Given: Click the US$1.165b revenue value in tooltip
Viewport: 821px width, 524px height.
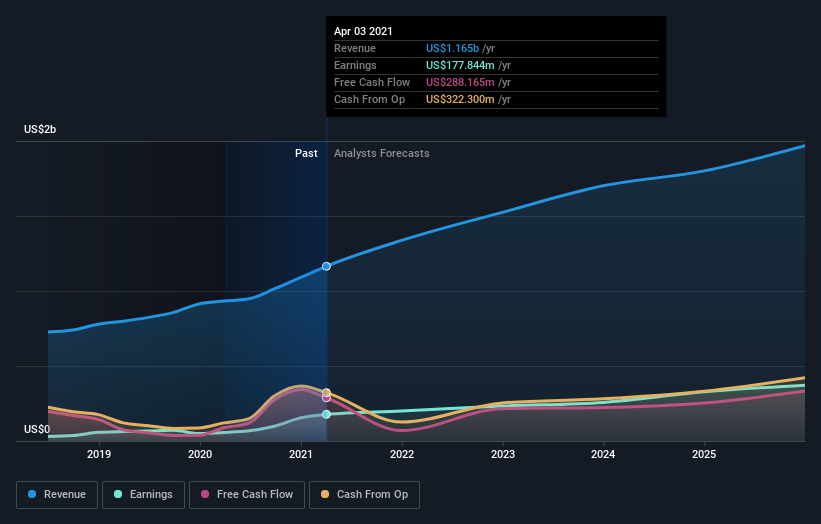Looking at the screenshot, I should click(x=452, y=48).
